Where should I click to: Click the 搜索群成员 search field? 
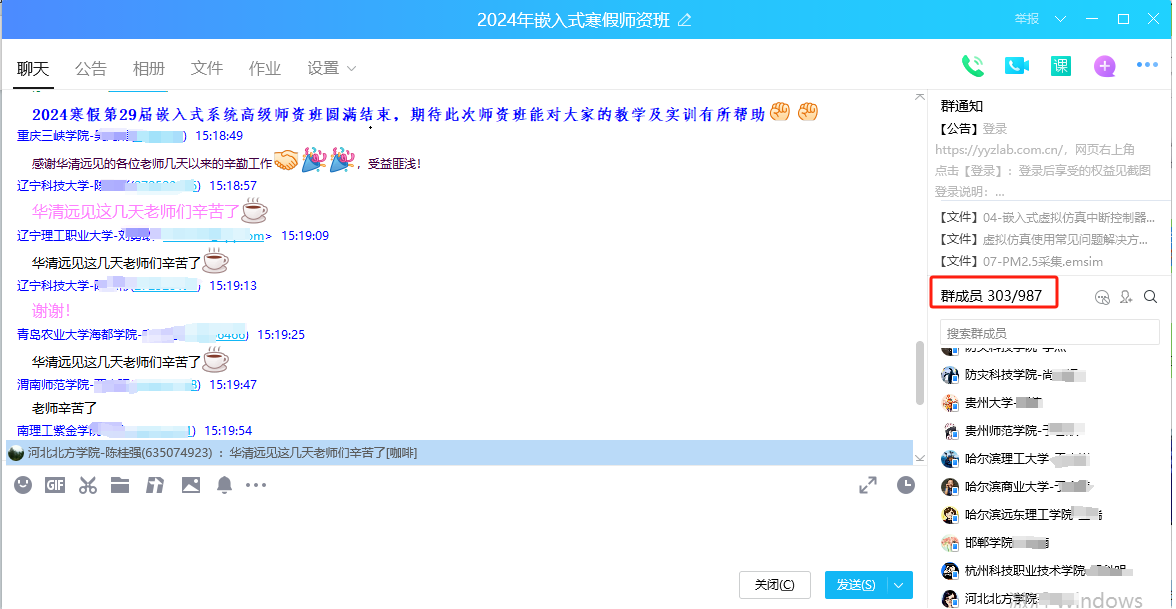tap(1049, 333)
